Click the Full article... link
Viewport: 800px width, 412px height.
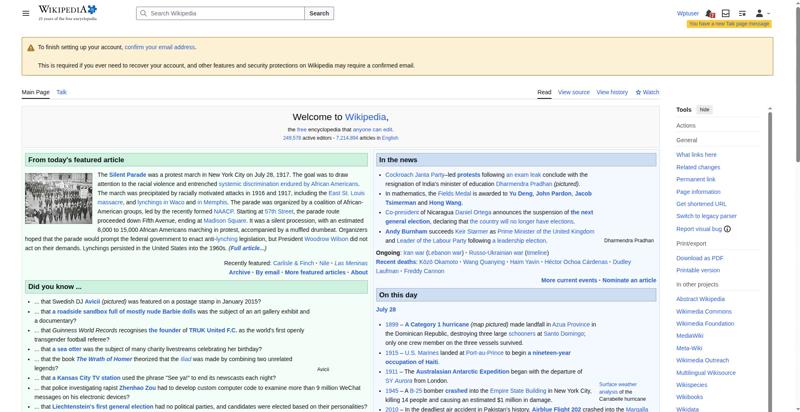[x=247, y=248]
